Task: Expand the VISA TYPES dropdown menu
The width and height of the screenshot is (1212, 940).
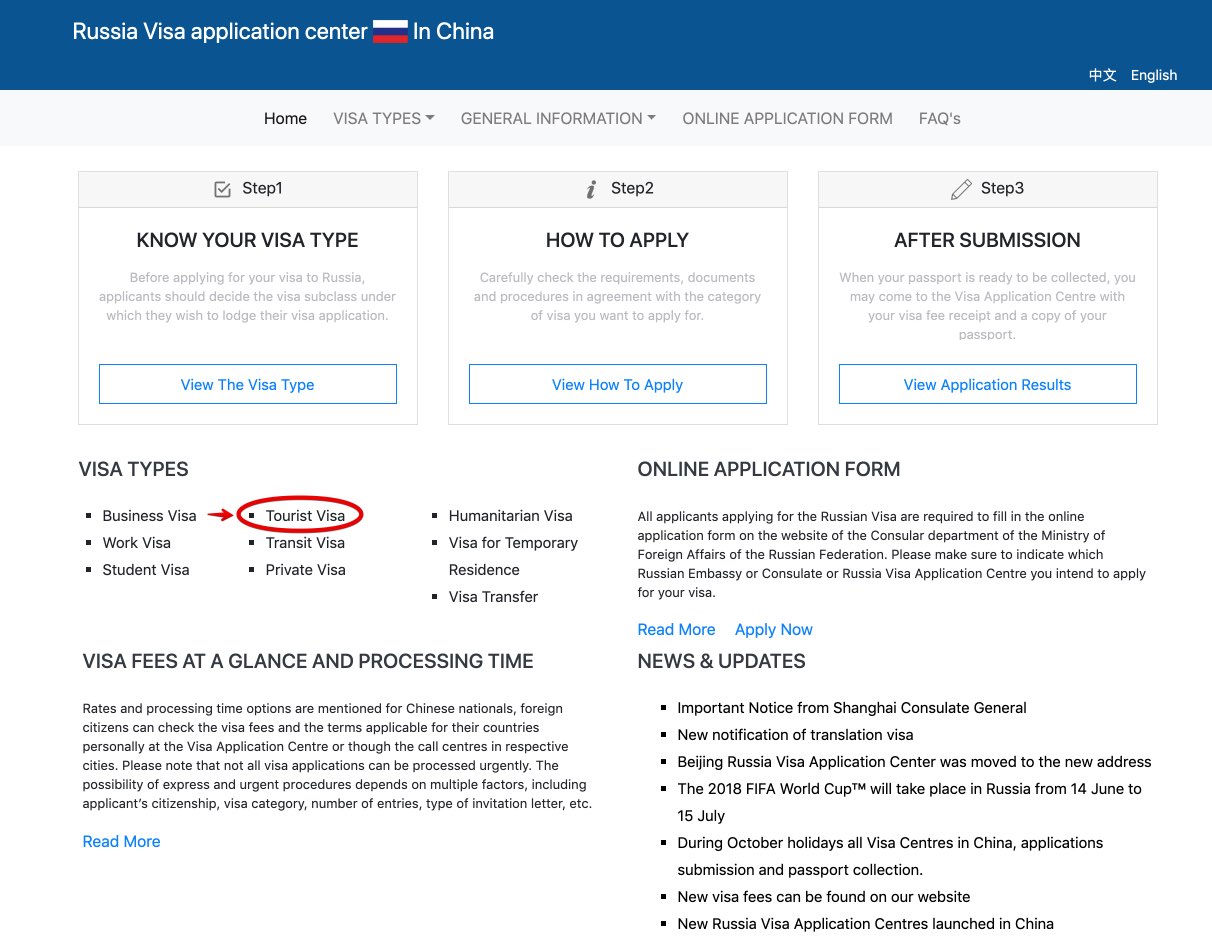Action: point(384,118)
